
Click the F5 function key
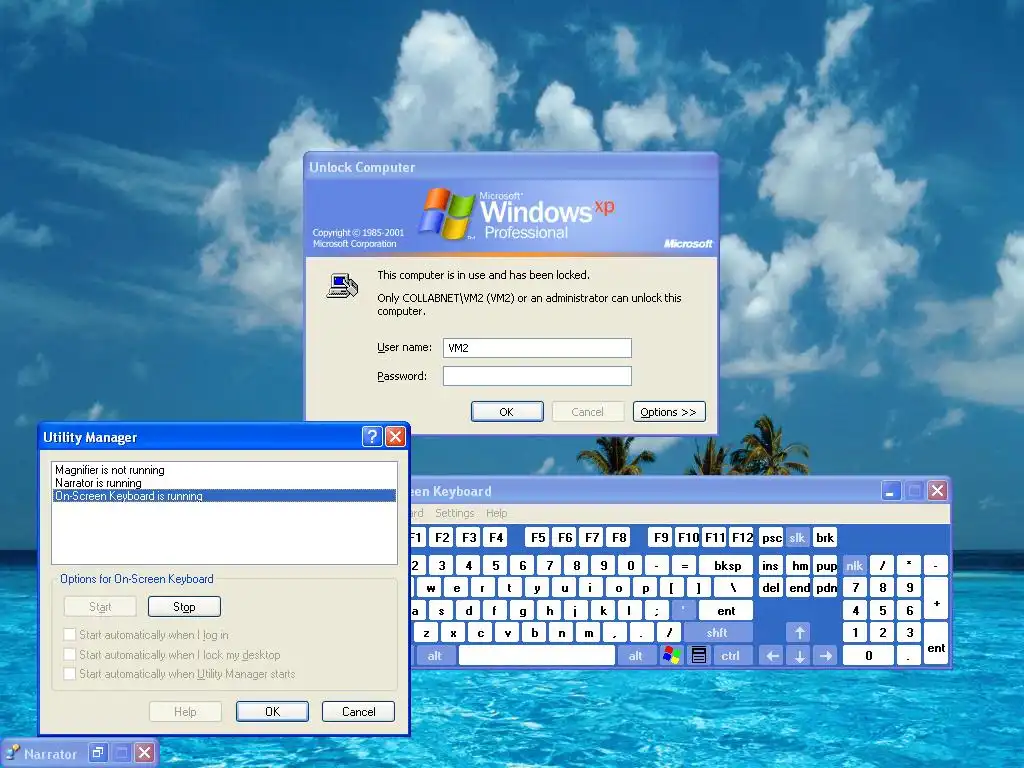(x=537, y=537)
